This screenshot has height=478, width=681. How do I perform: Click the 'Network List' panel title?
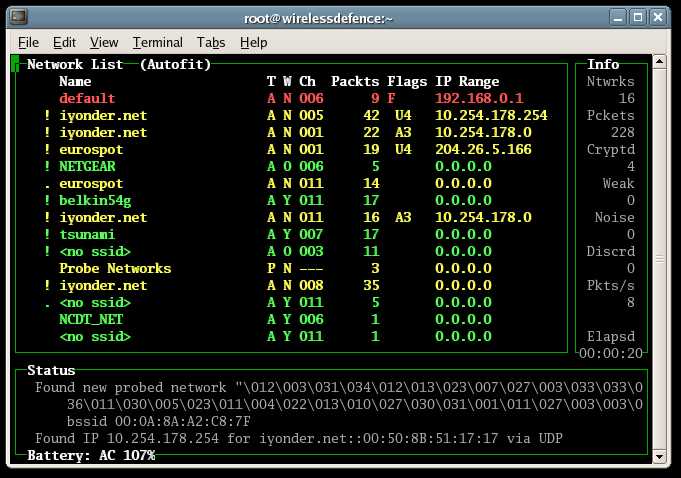tap(75, 65)
